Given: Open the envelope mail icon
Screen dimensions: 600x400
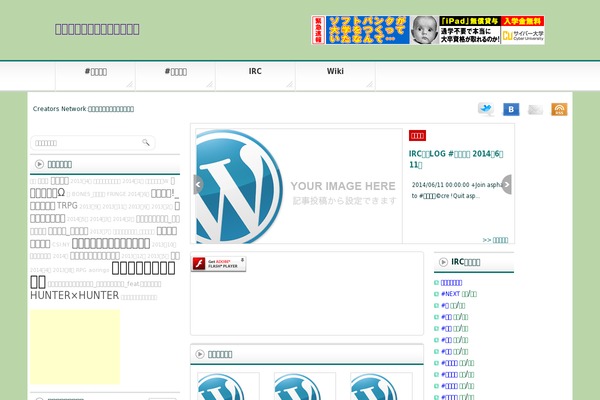Looking at the screenshot, I should click(535, 110).
